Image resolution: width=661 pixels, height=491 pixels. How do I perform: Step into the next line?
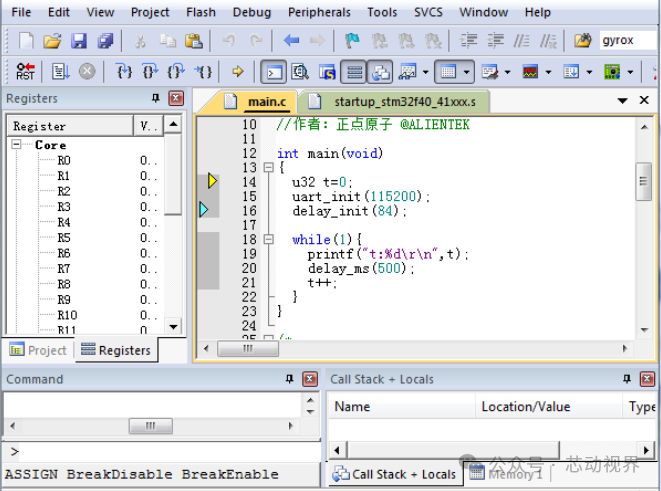tap(124, 71)
